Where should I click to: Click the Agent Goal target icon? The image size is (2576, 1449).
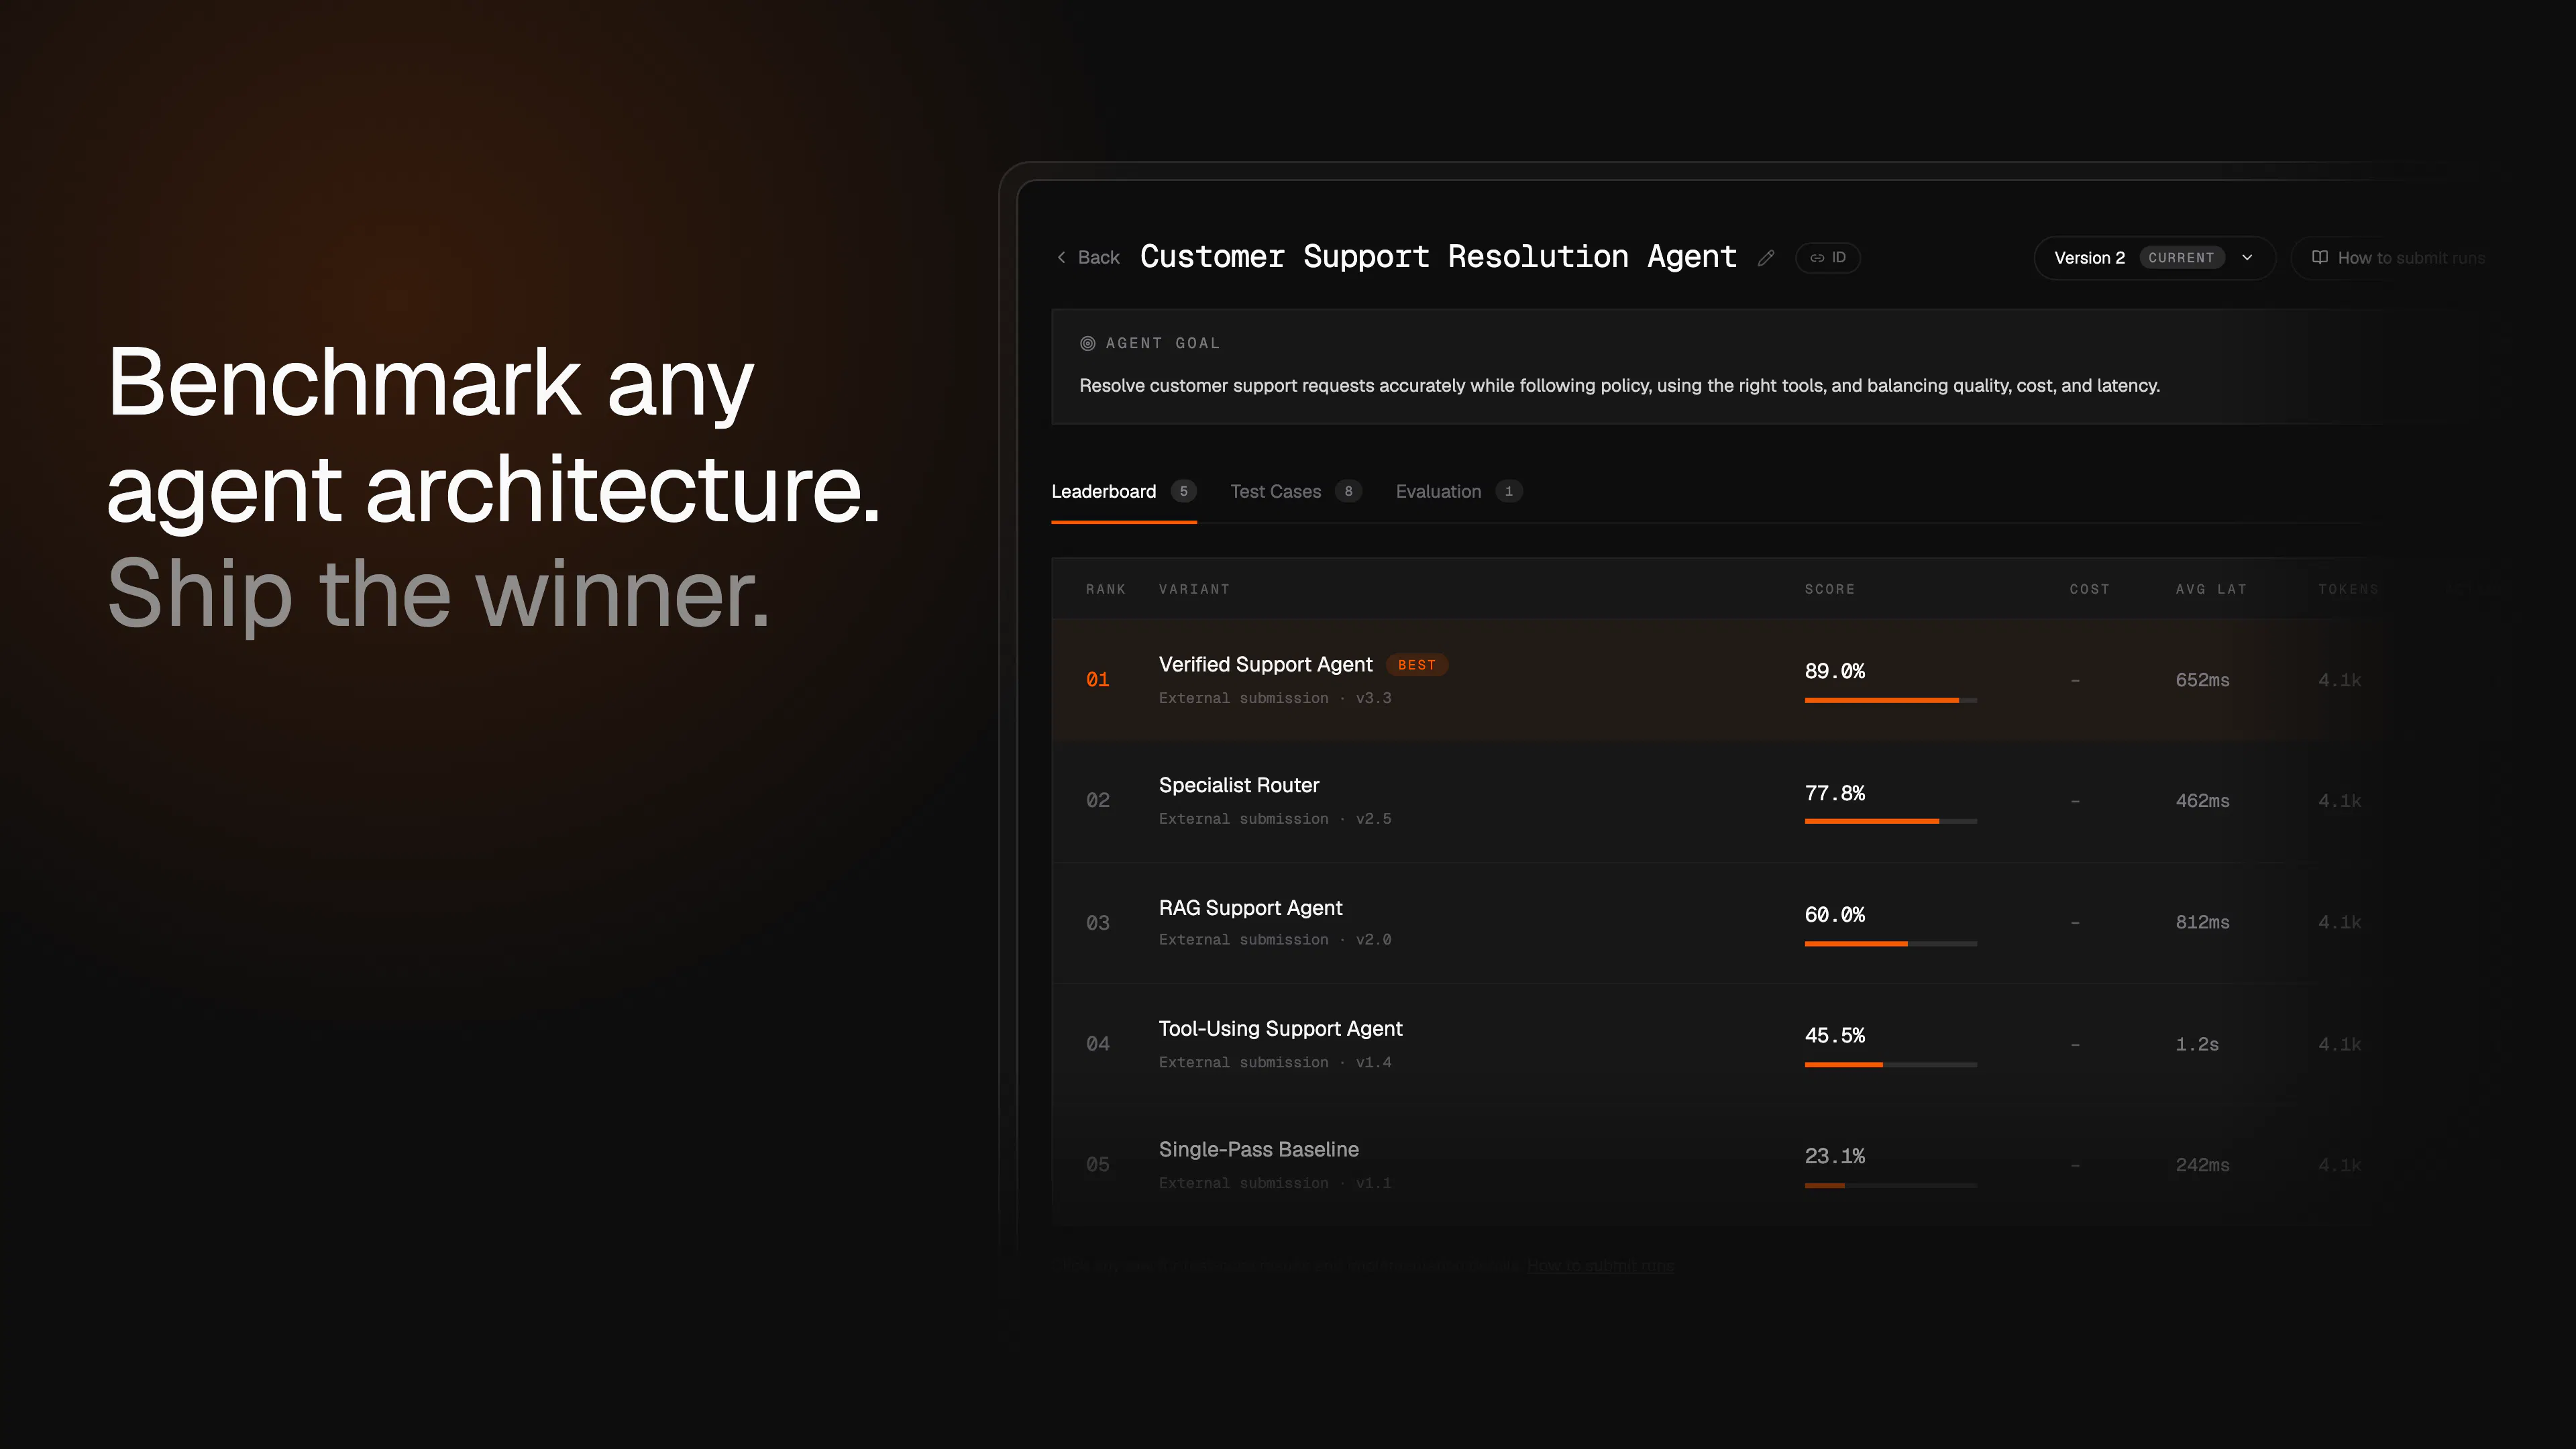1088,343
